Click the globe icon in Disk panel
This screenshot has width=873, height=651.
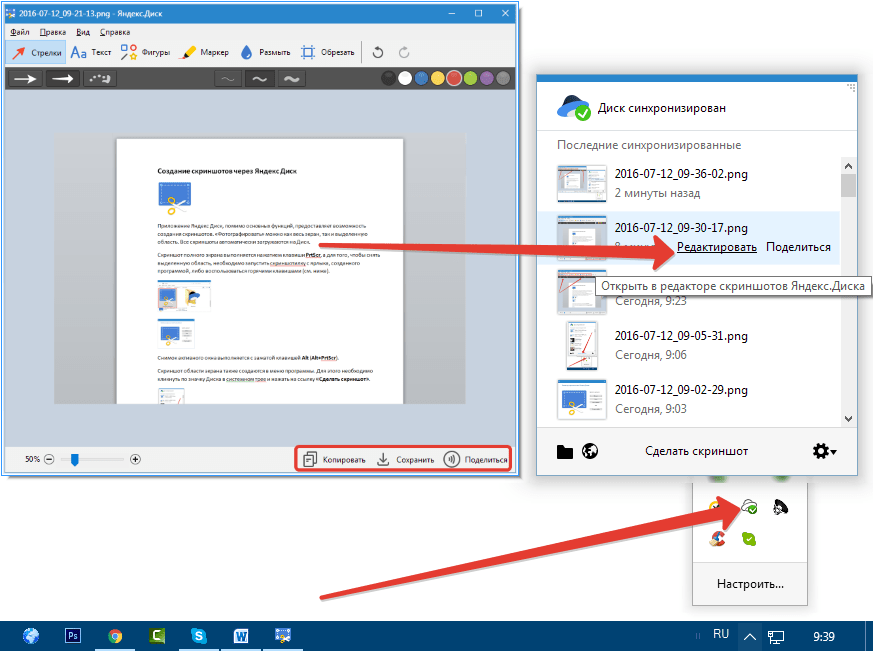[590, 451]
